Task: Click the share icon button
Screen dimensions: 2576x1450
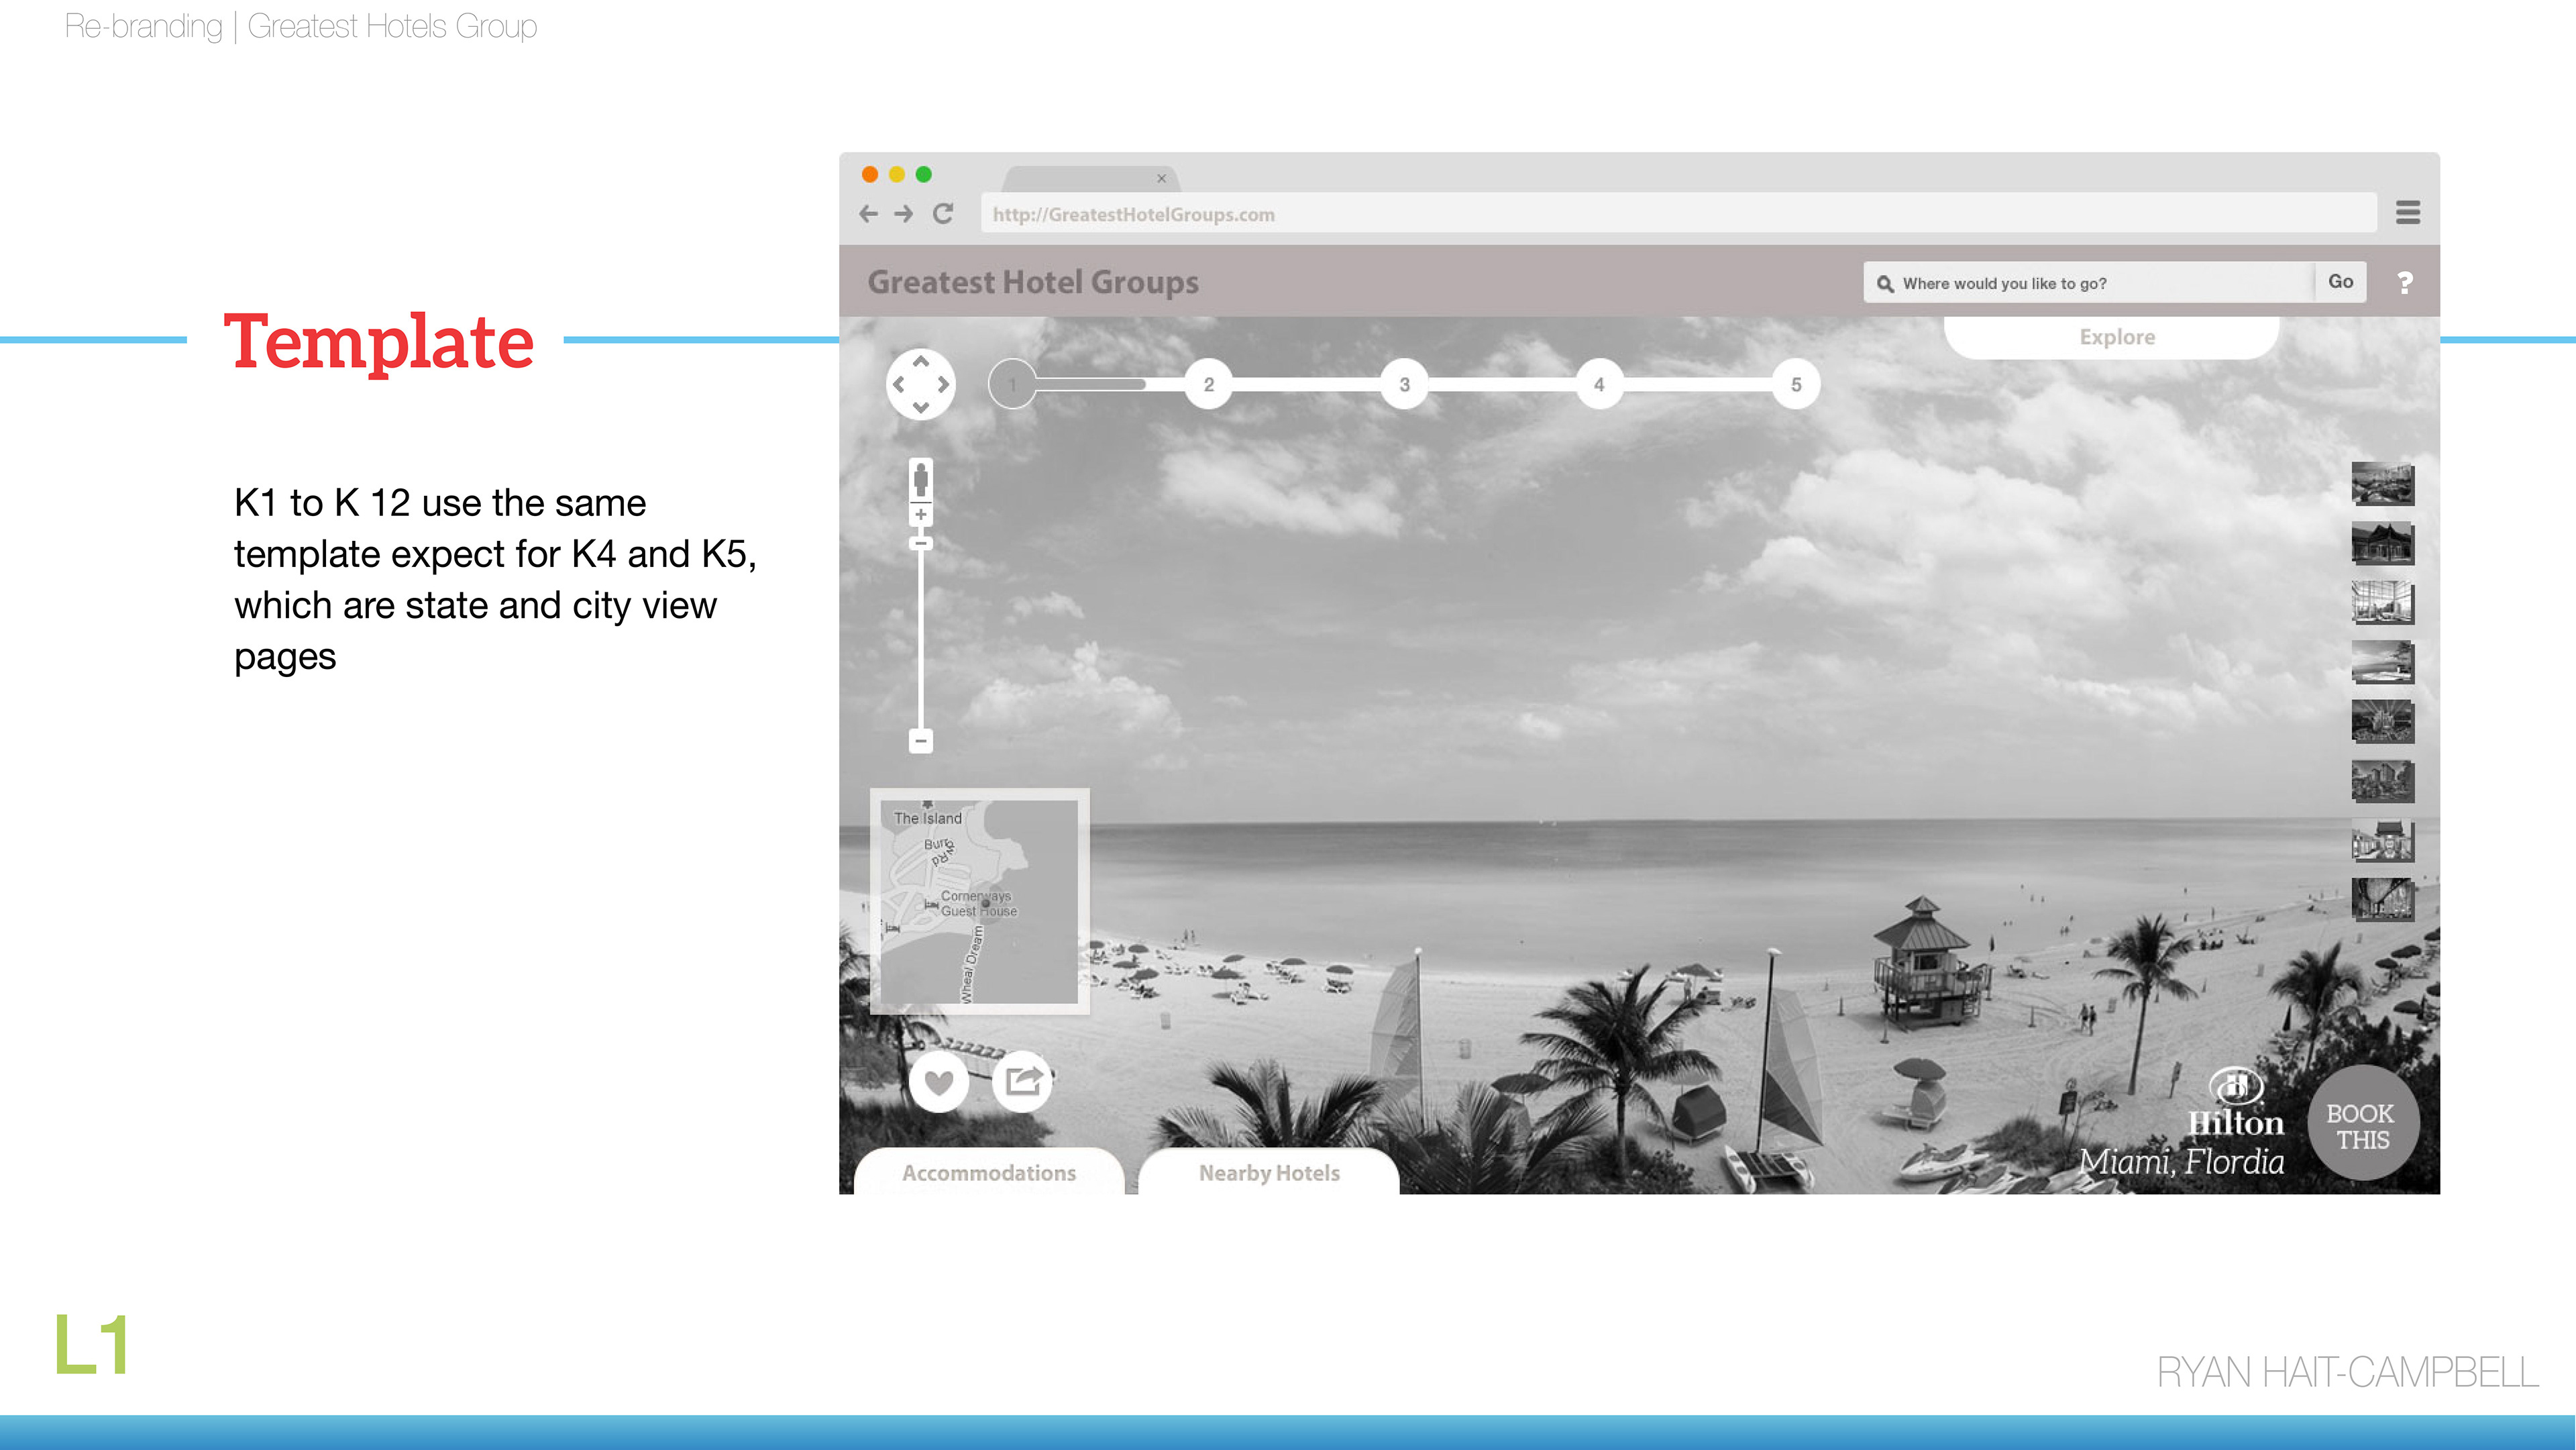Action: (1022, 1081)
